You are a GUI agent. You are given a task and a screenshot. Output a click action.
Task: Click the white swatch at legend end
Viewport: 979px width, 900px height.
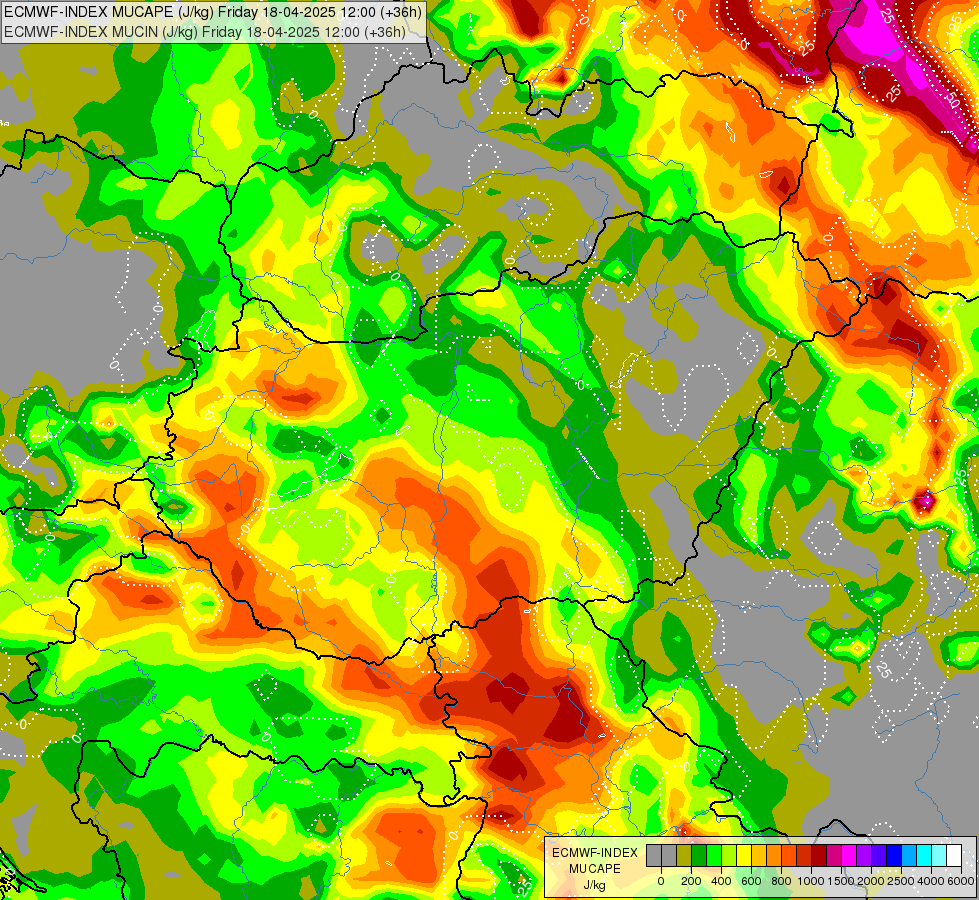point(955,856)
